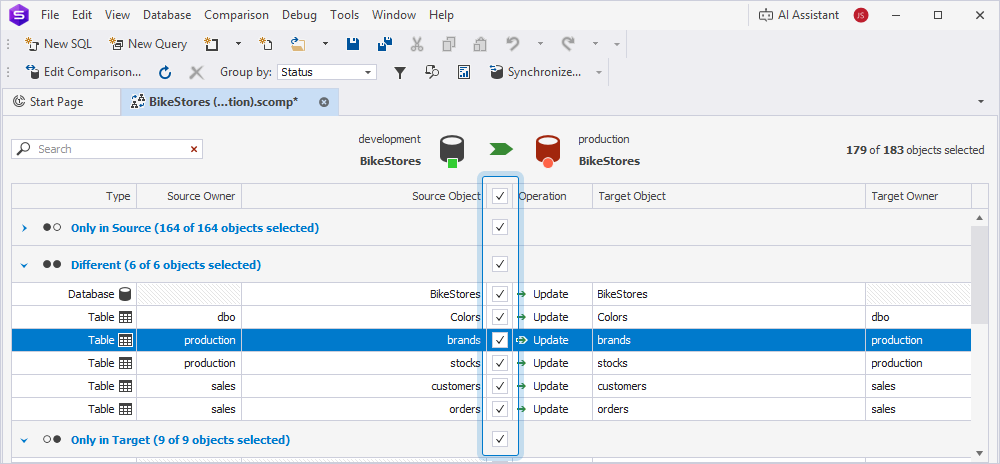This screenshot has height=464, width=1000.
Task: Open the Help menu
Action: (441, 15)
